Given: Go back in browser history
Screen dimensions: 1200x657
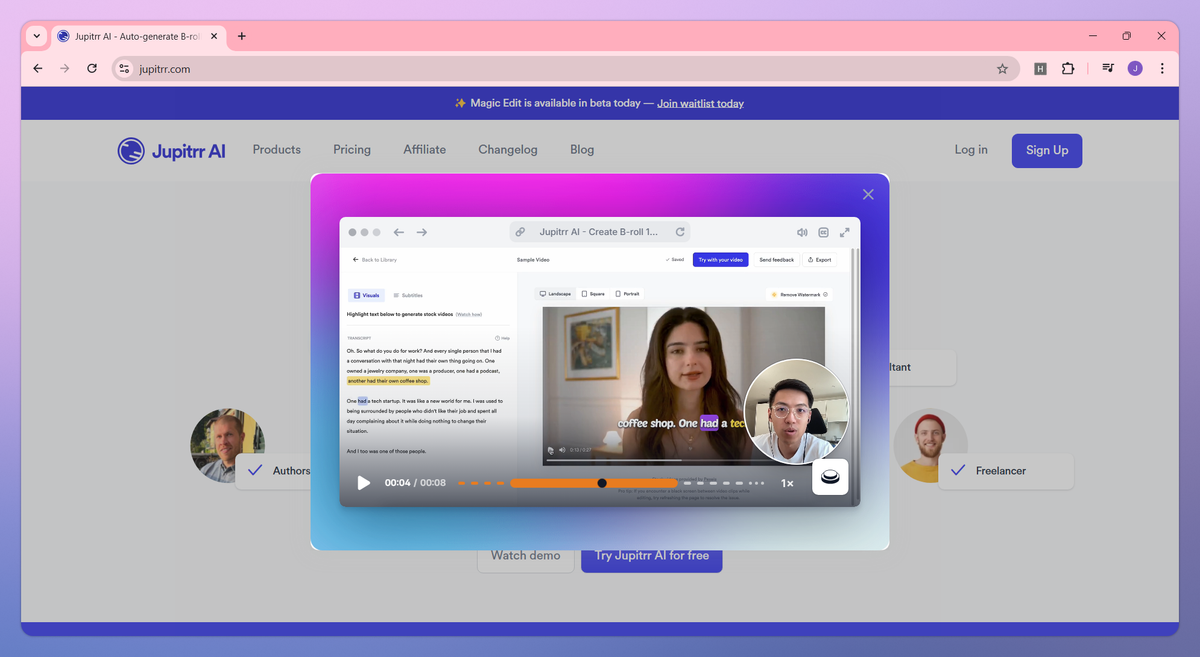Looking at the screenshot, I should tap(38, 69).
